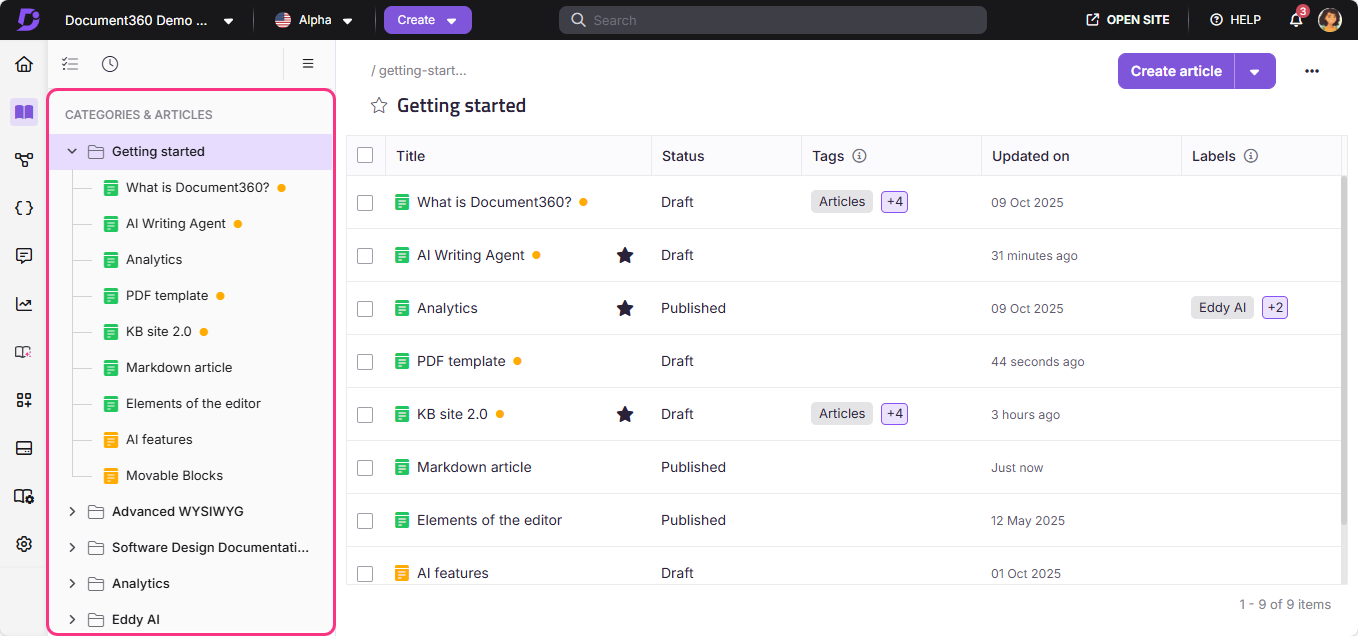1358x636 pixels.
Task: Check the select-all box in the table header
Action: point(365,155)
